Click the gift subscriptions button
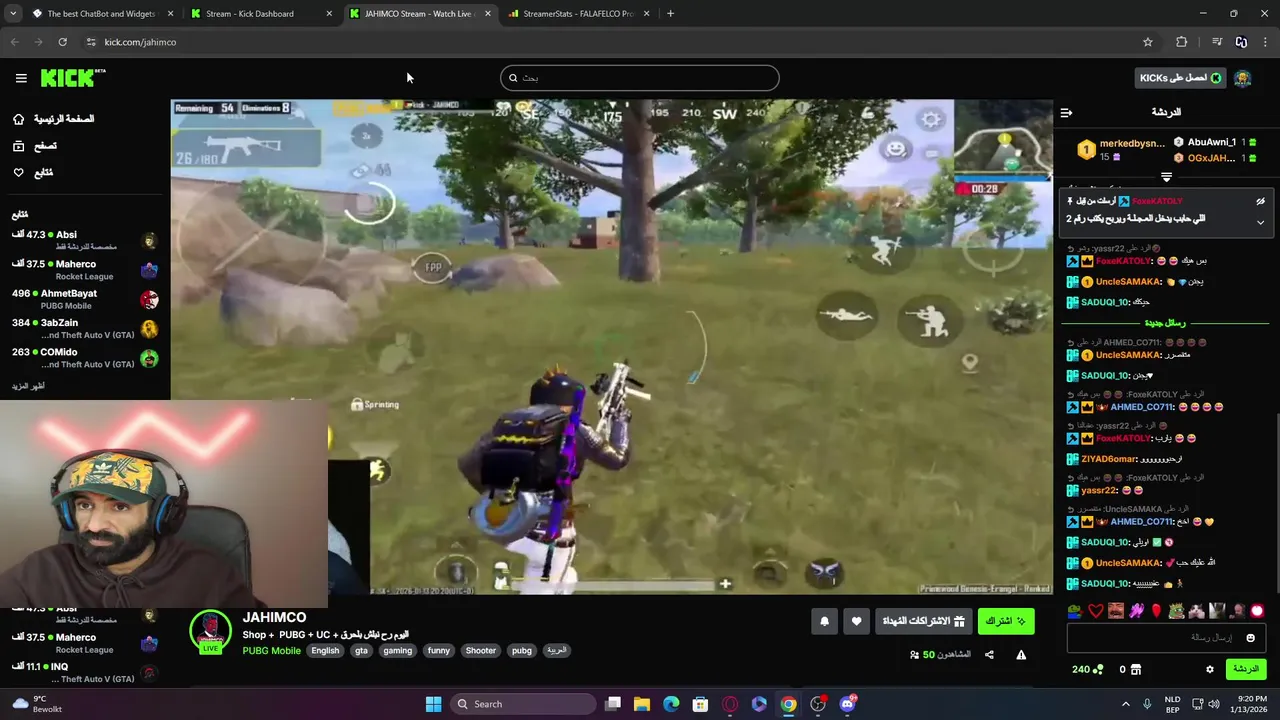 coord(923,621)
